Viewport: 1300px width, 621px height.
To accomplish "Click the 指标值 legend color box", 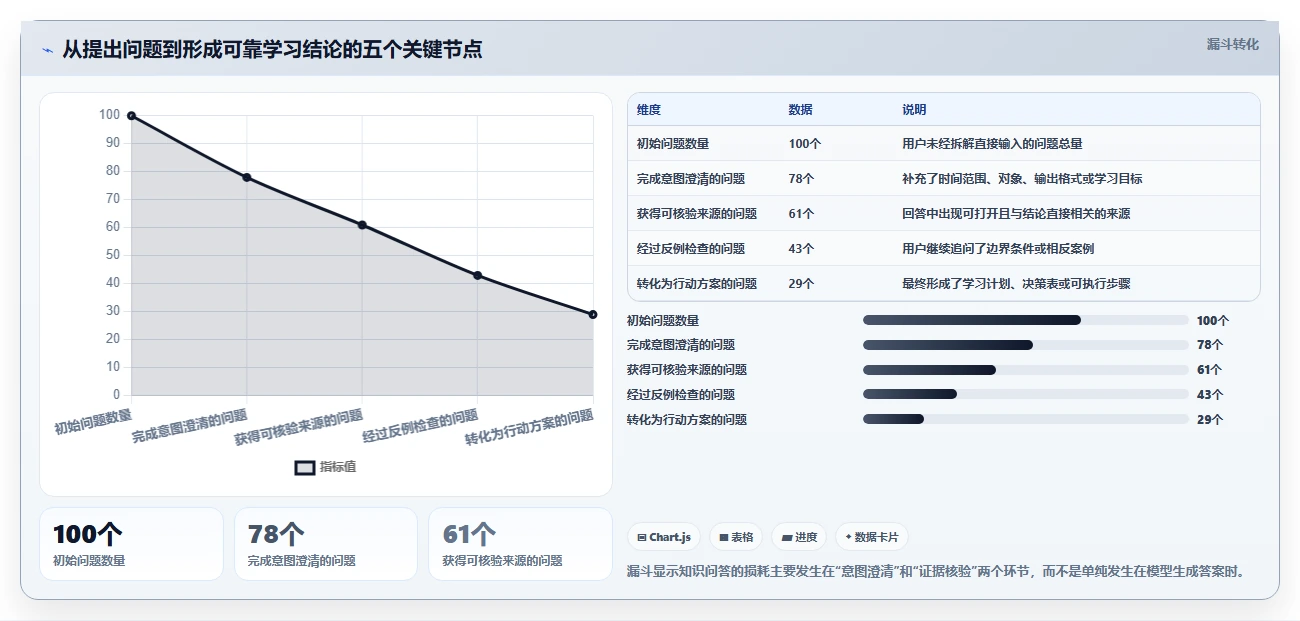I will (x=305, y=468).
